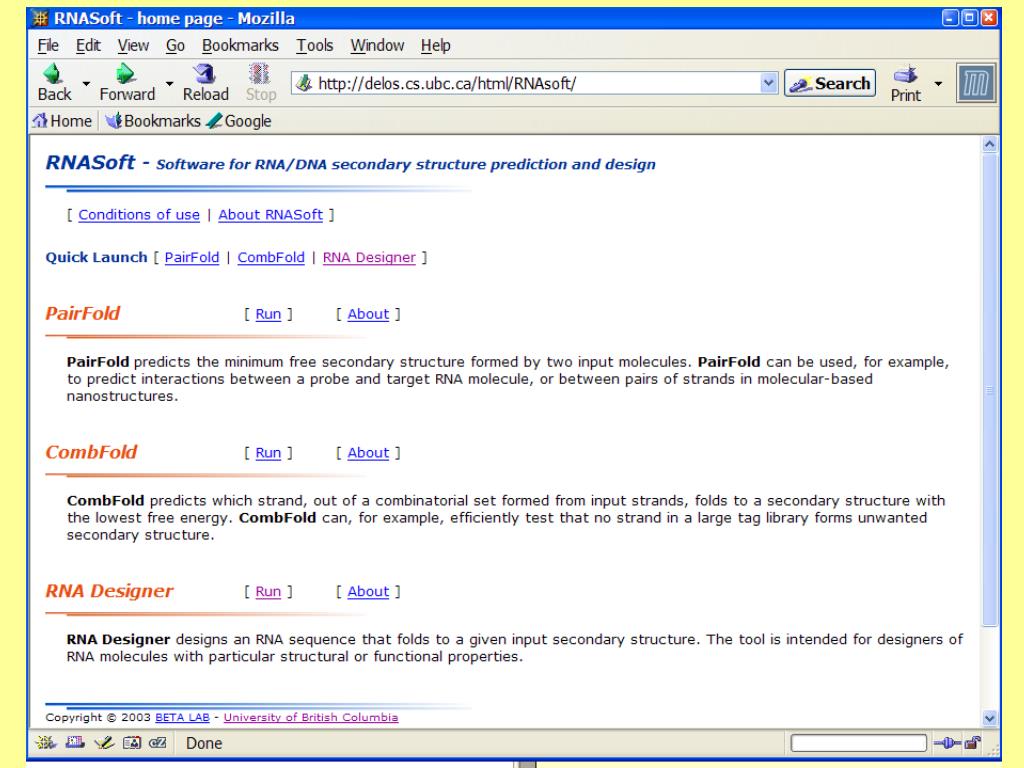Image resolution: width=1024 pixels, height=768 pixels.
Task: Click the orange RNA Designer section heading
Action: [109, 591]
